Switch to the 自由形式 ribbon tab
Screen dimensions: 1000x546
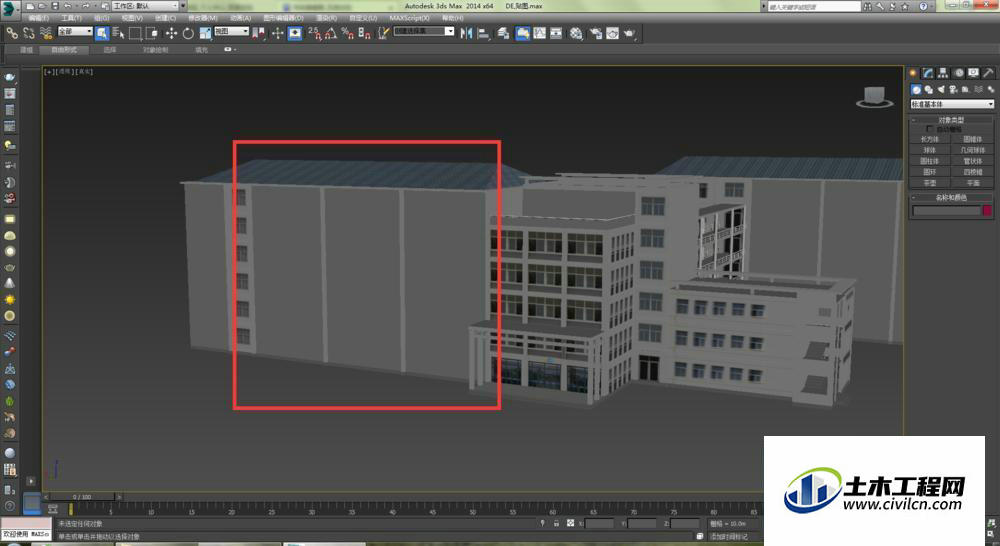64,50
